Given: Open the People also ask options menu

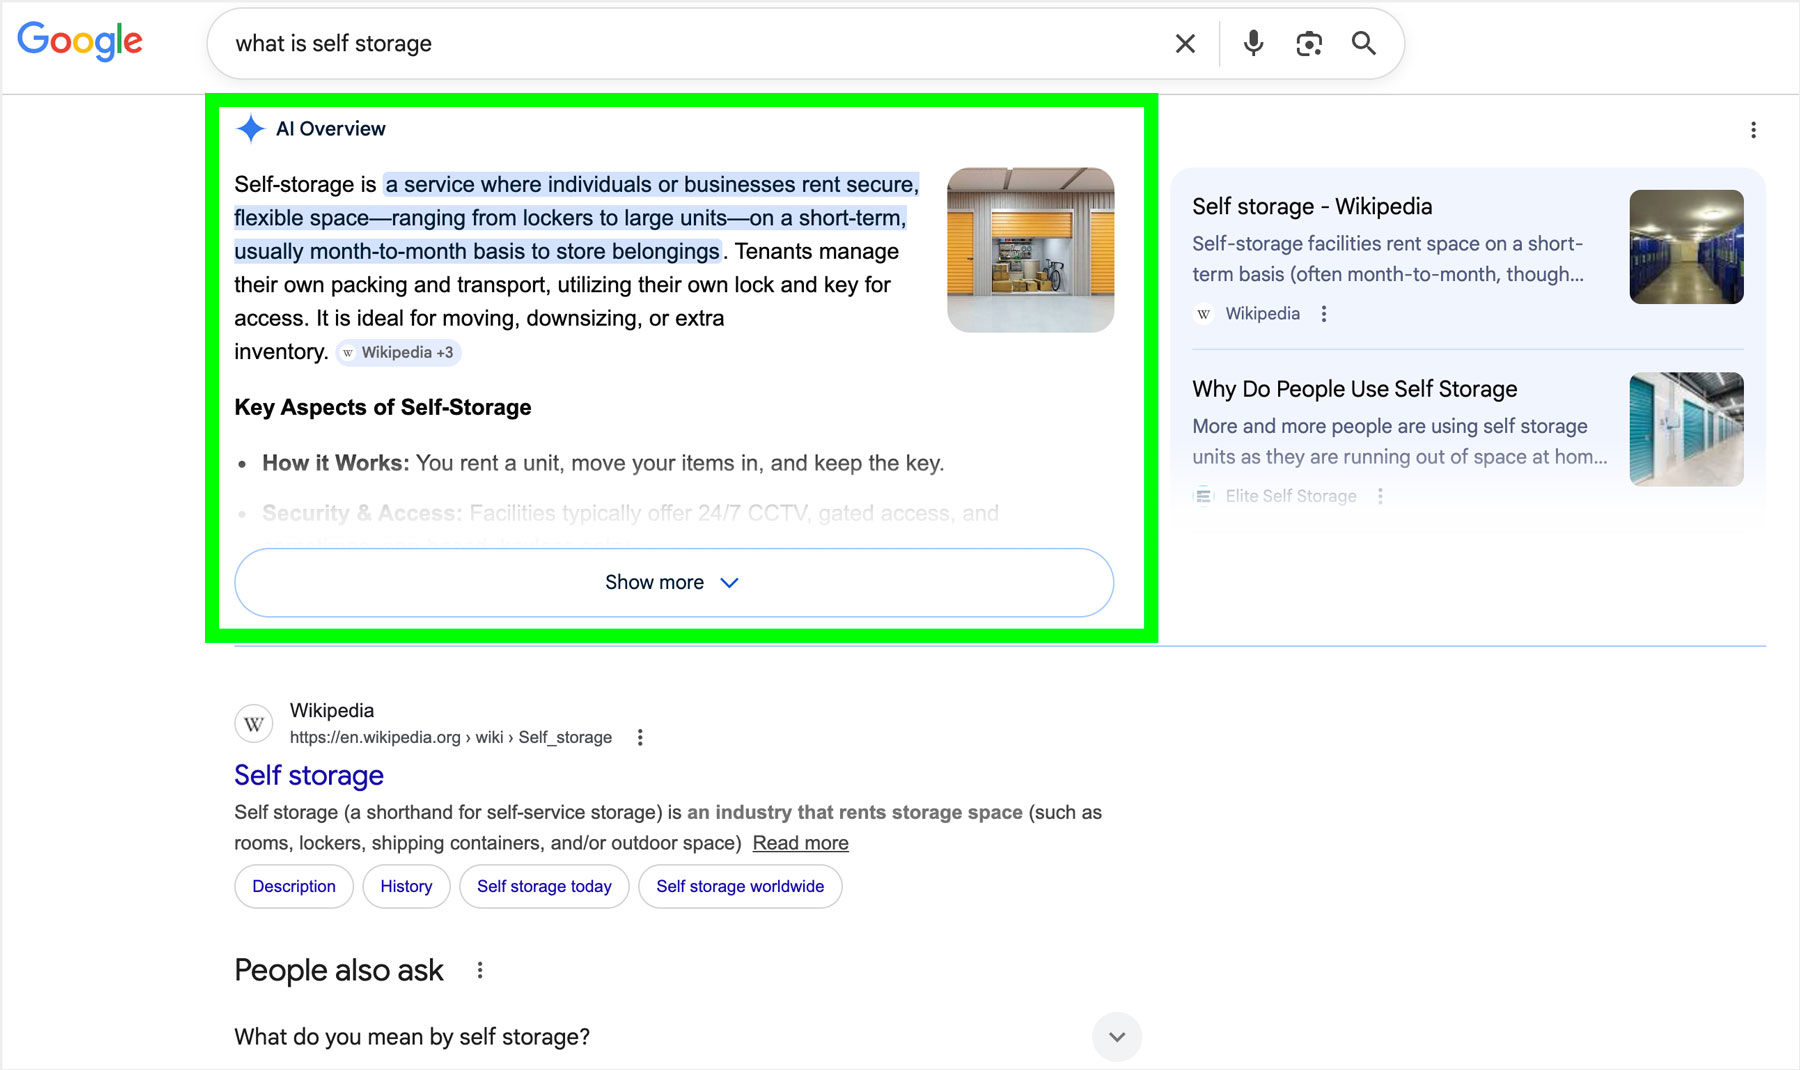Looking at the screenshot, I should [479, 970].
